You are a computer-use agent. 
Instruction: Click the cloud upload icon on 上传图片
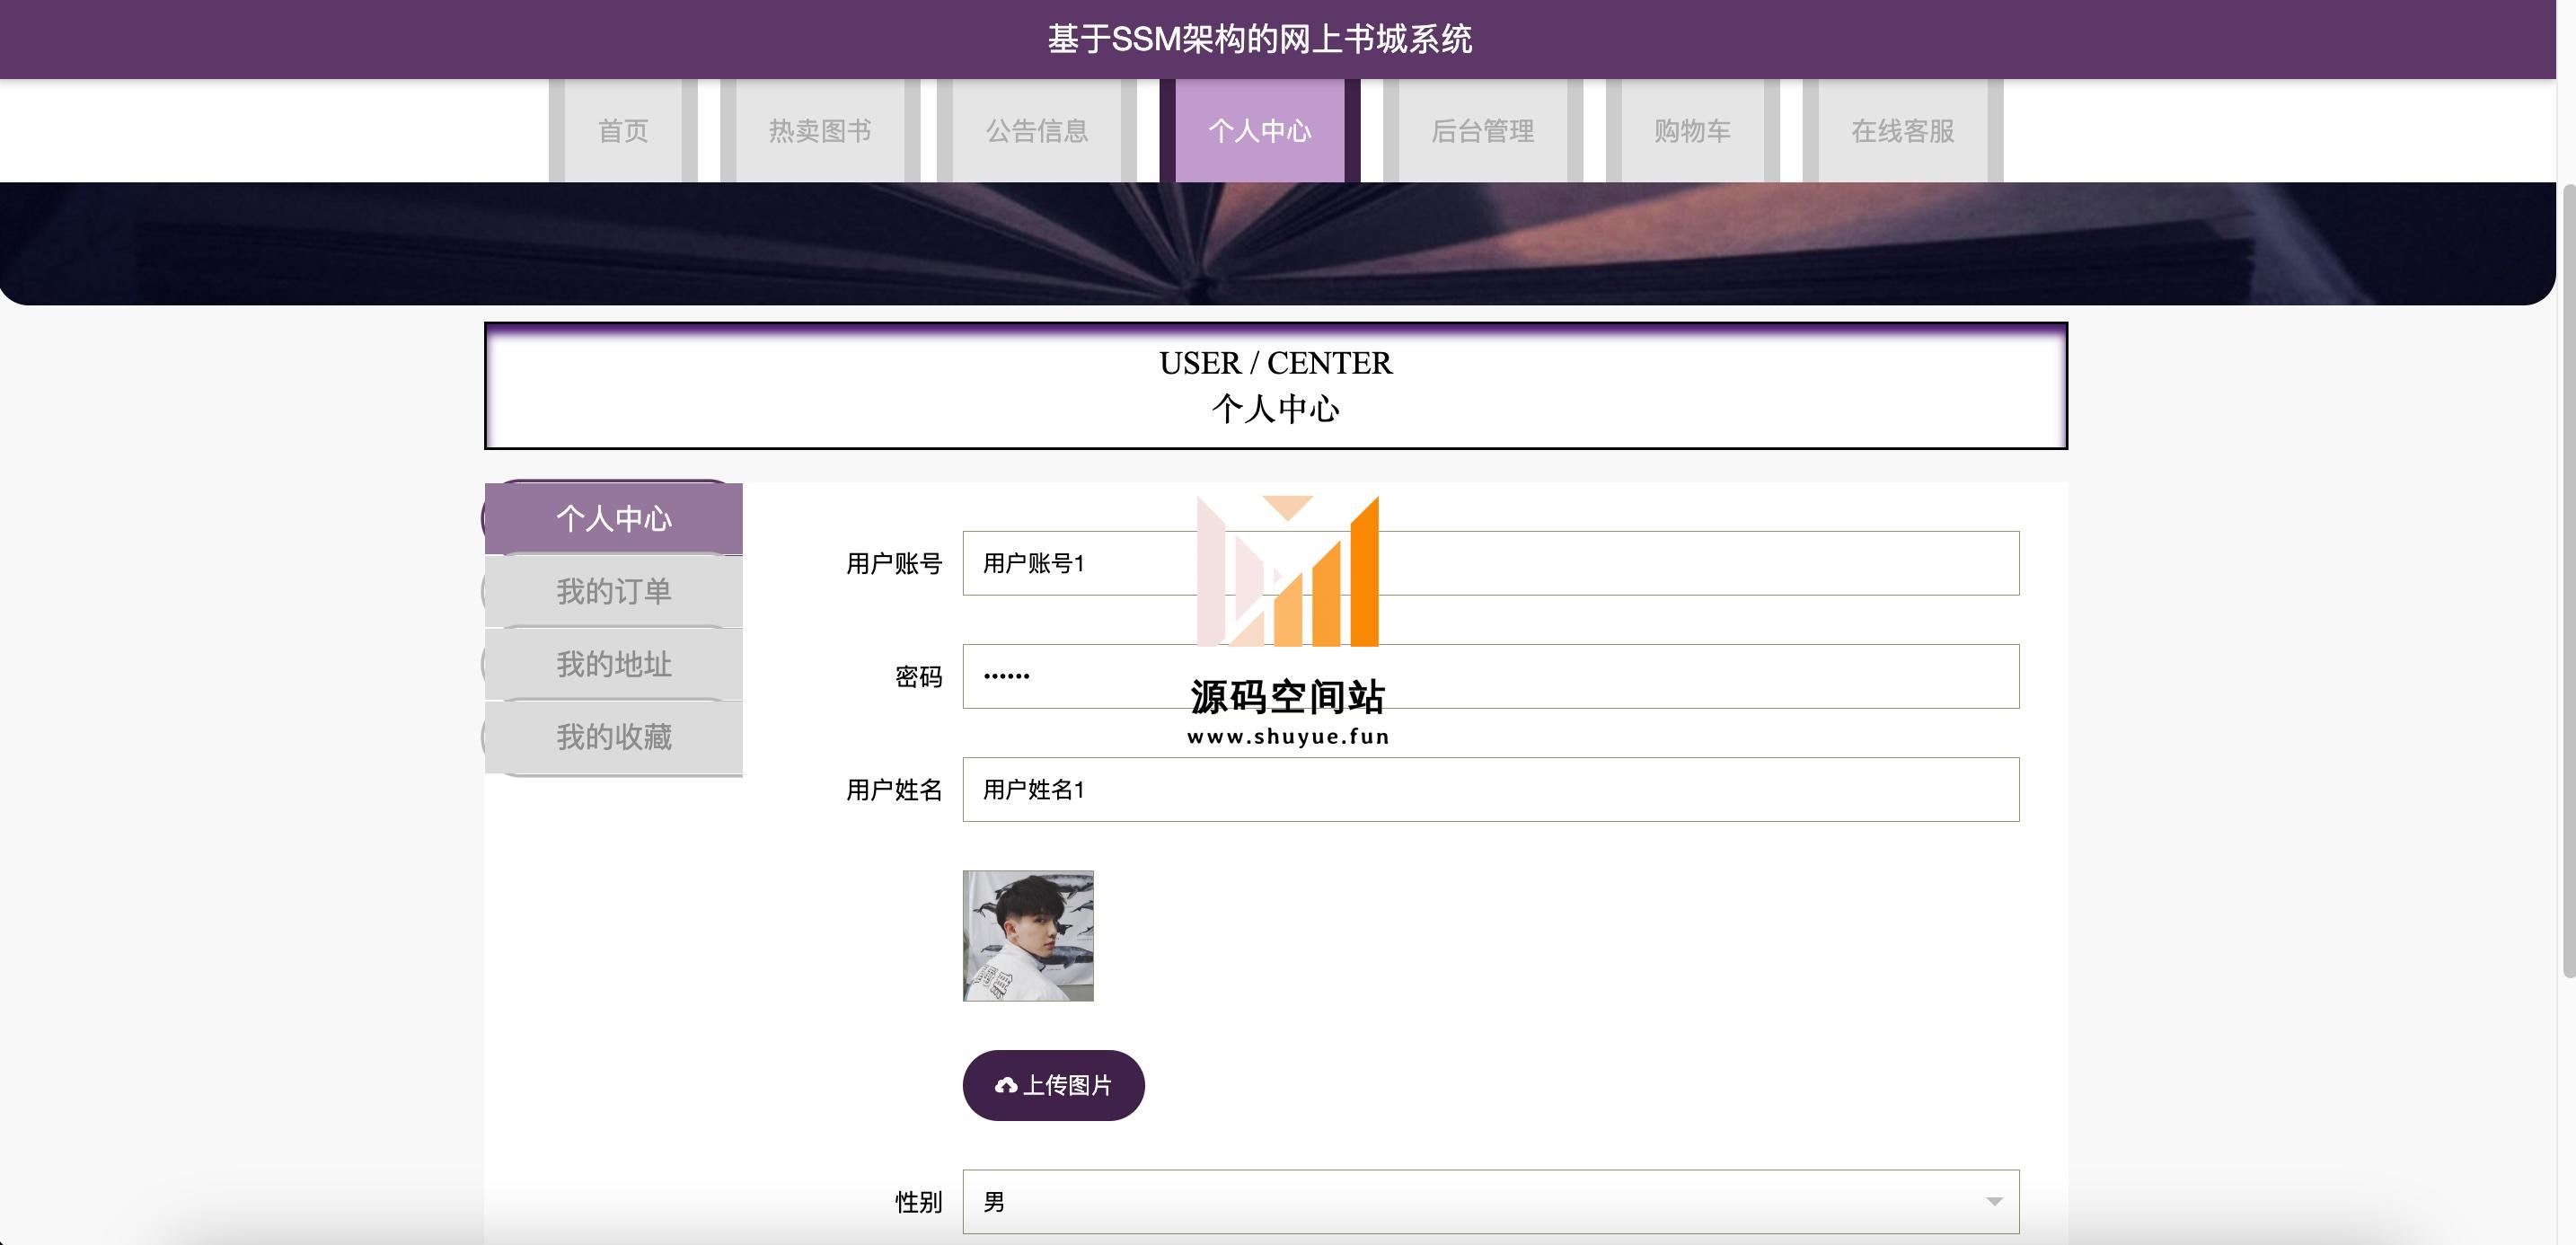[x=1006, y=1086]
